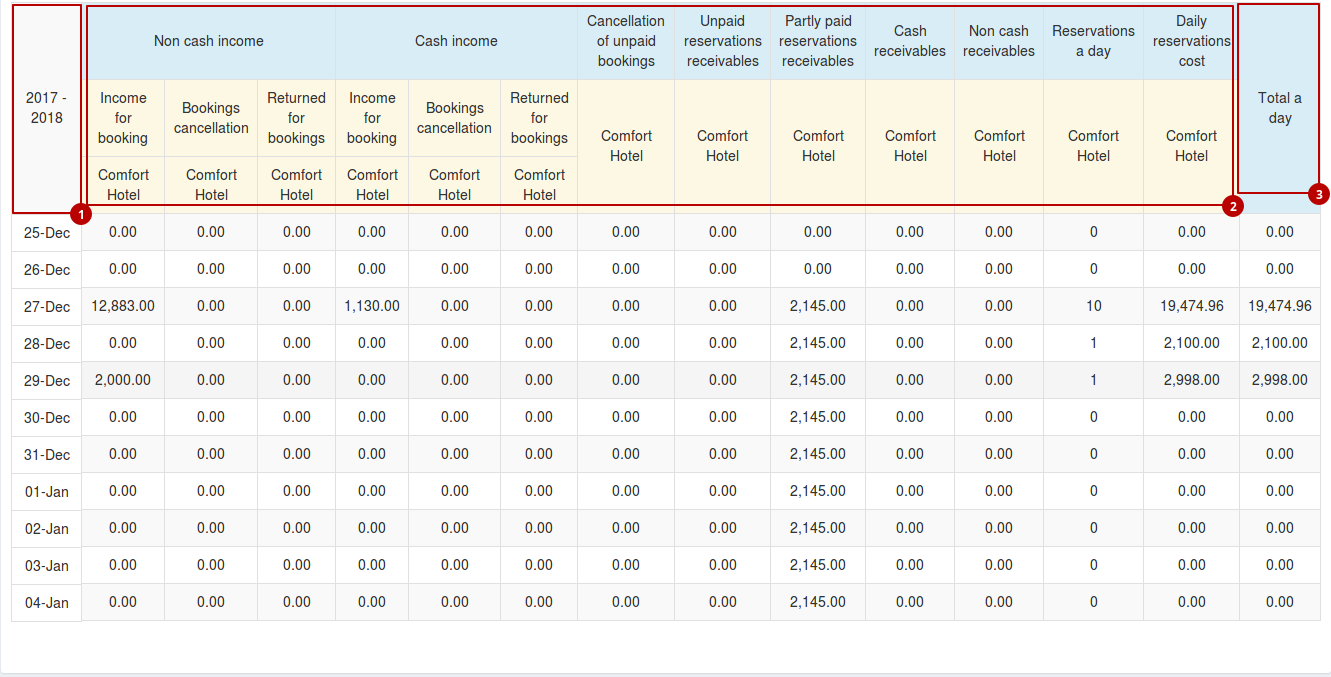Select the 03-Jan date row label

pos(47,566)
